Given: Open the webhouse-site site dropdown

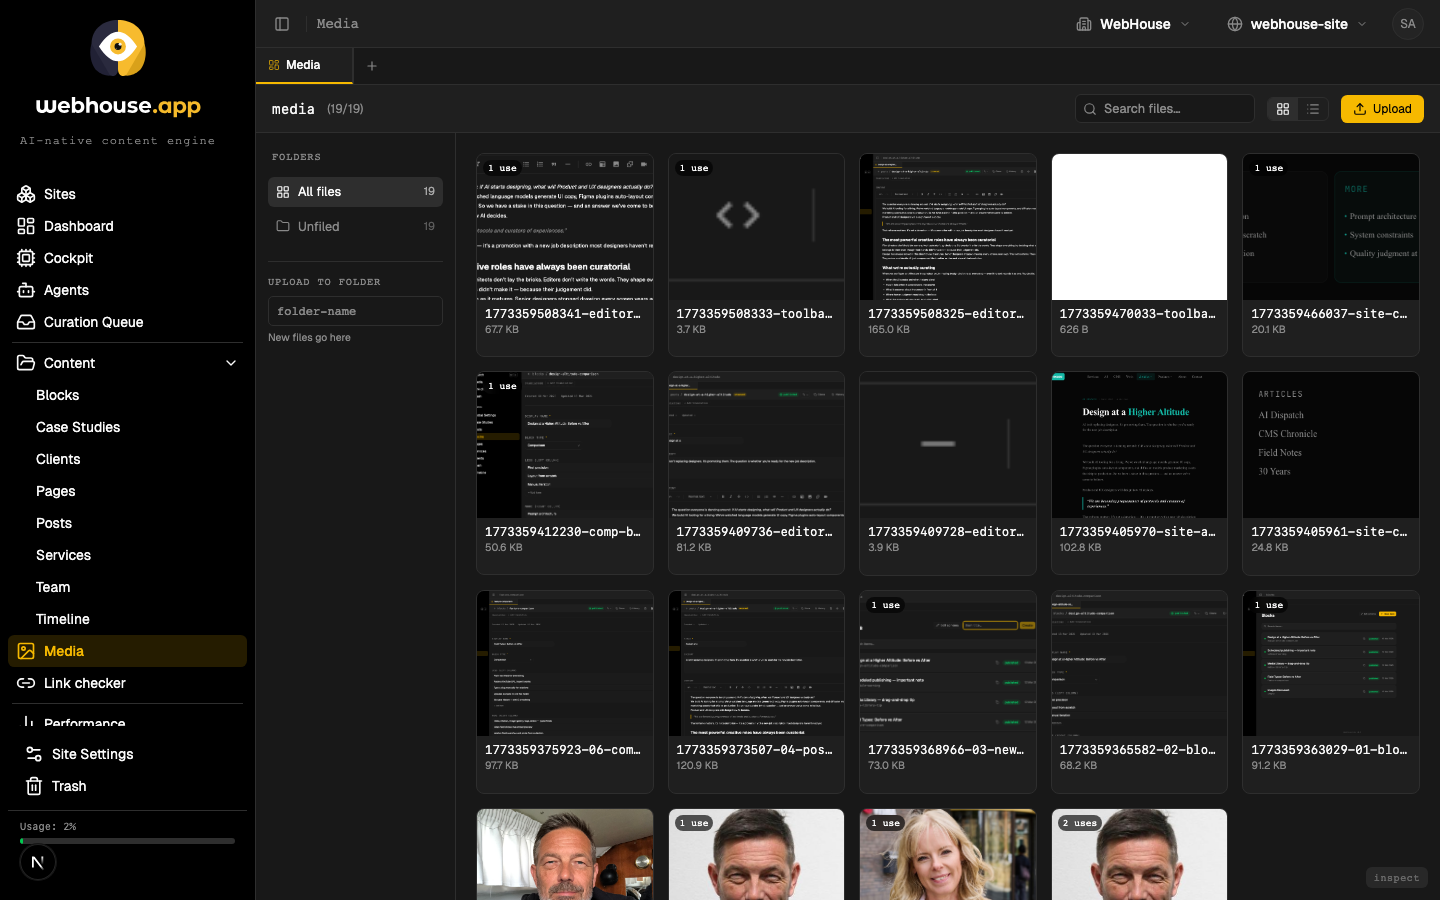Looking at the screenshot, I should coord(1297,24).
